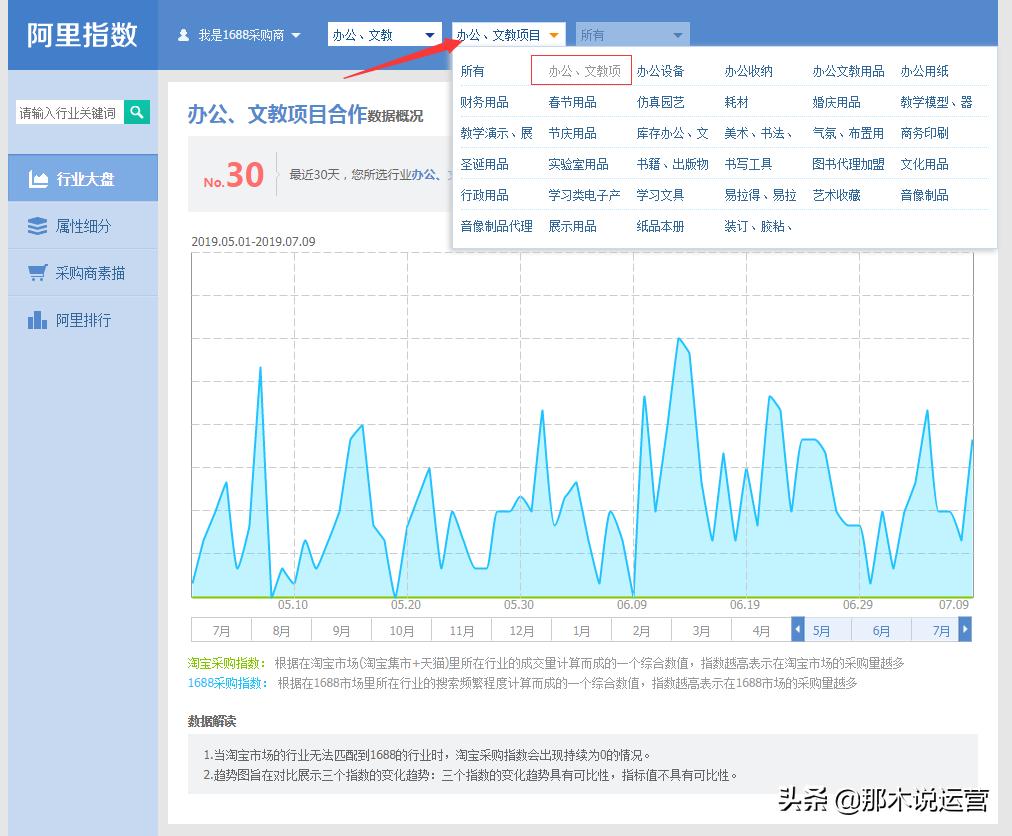Click the green search magnifier icon
Image resolution: width=1012 pixels, height=836 pixels.
tap(137, 113)
